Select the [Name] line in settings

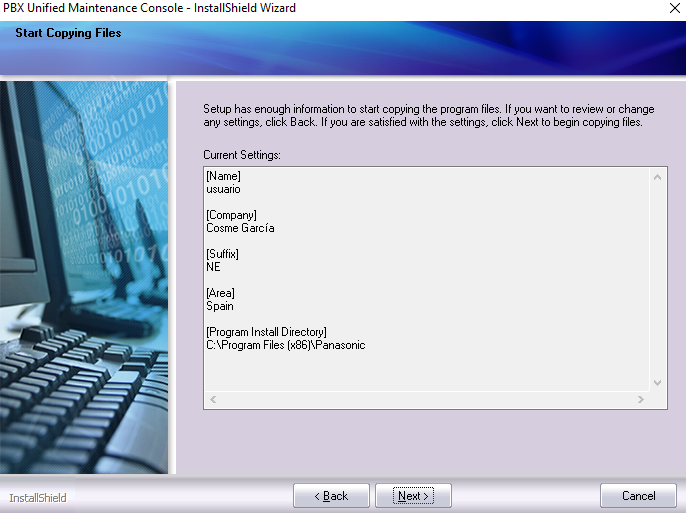(224, 176)
